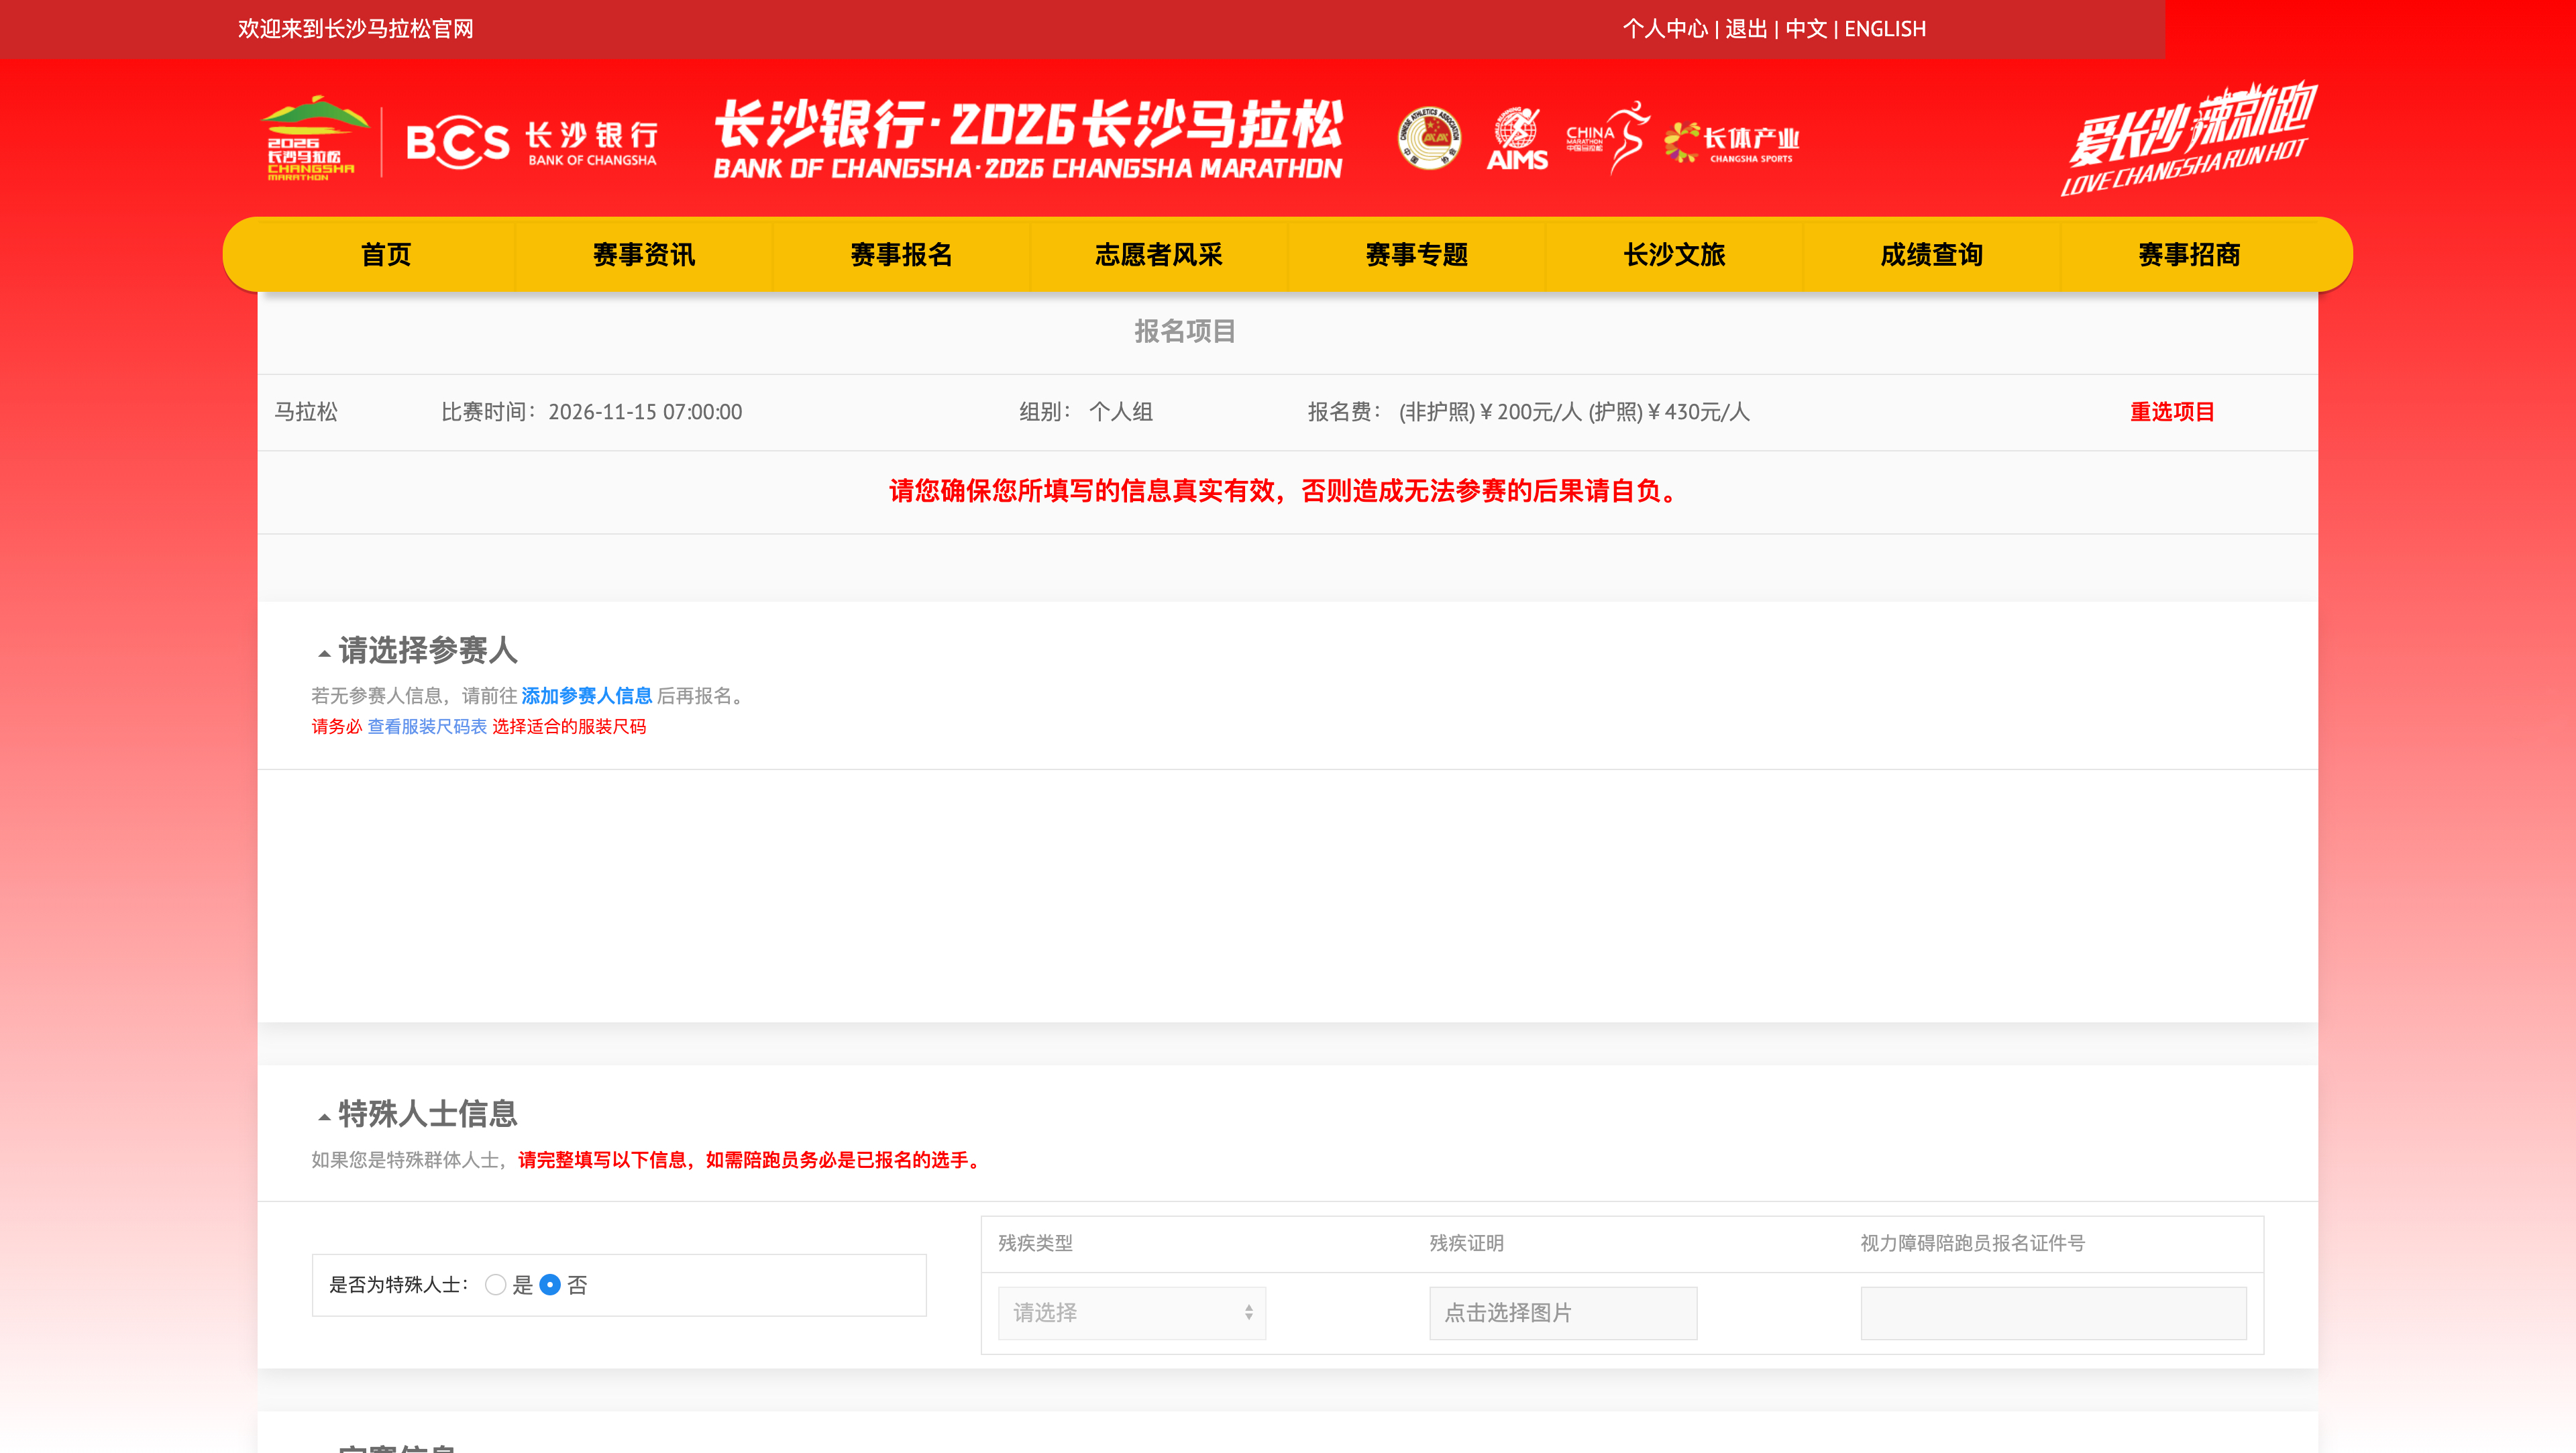Open the 赛事专题 navigation tab
The height and width of the screenshot is (1453, 2576).
(1417, 255)
